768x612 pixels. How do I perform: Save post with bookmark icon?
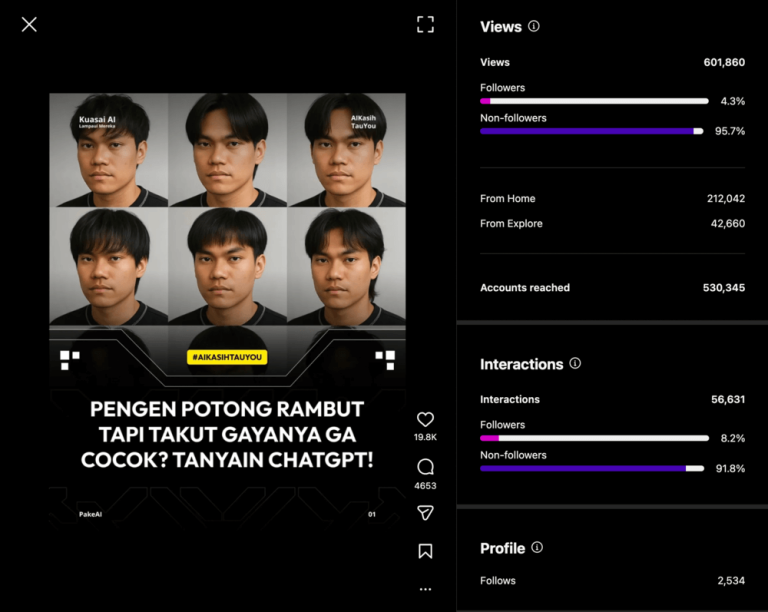click(425, 551)
